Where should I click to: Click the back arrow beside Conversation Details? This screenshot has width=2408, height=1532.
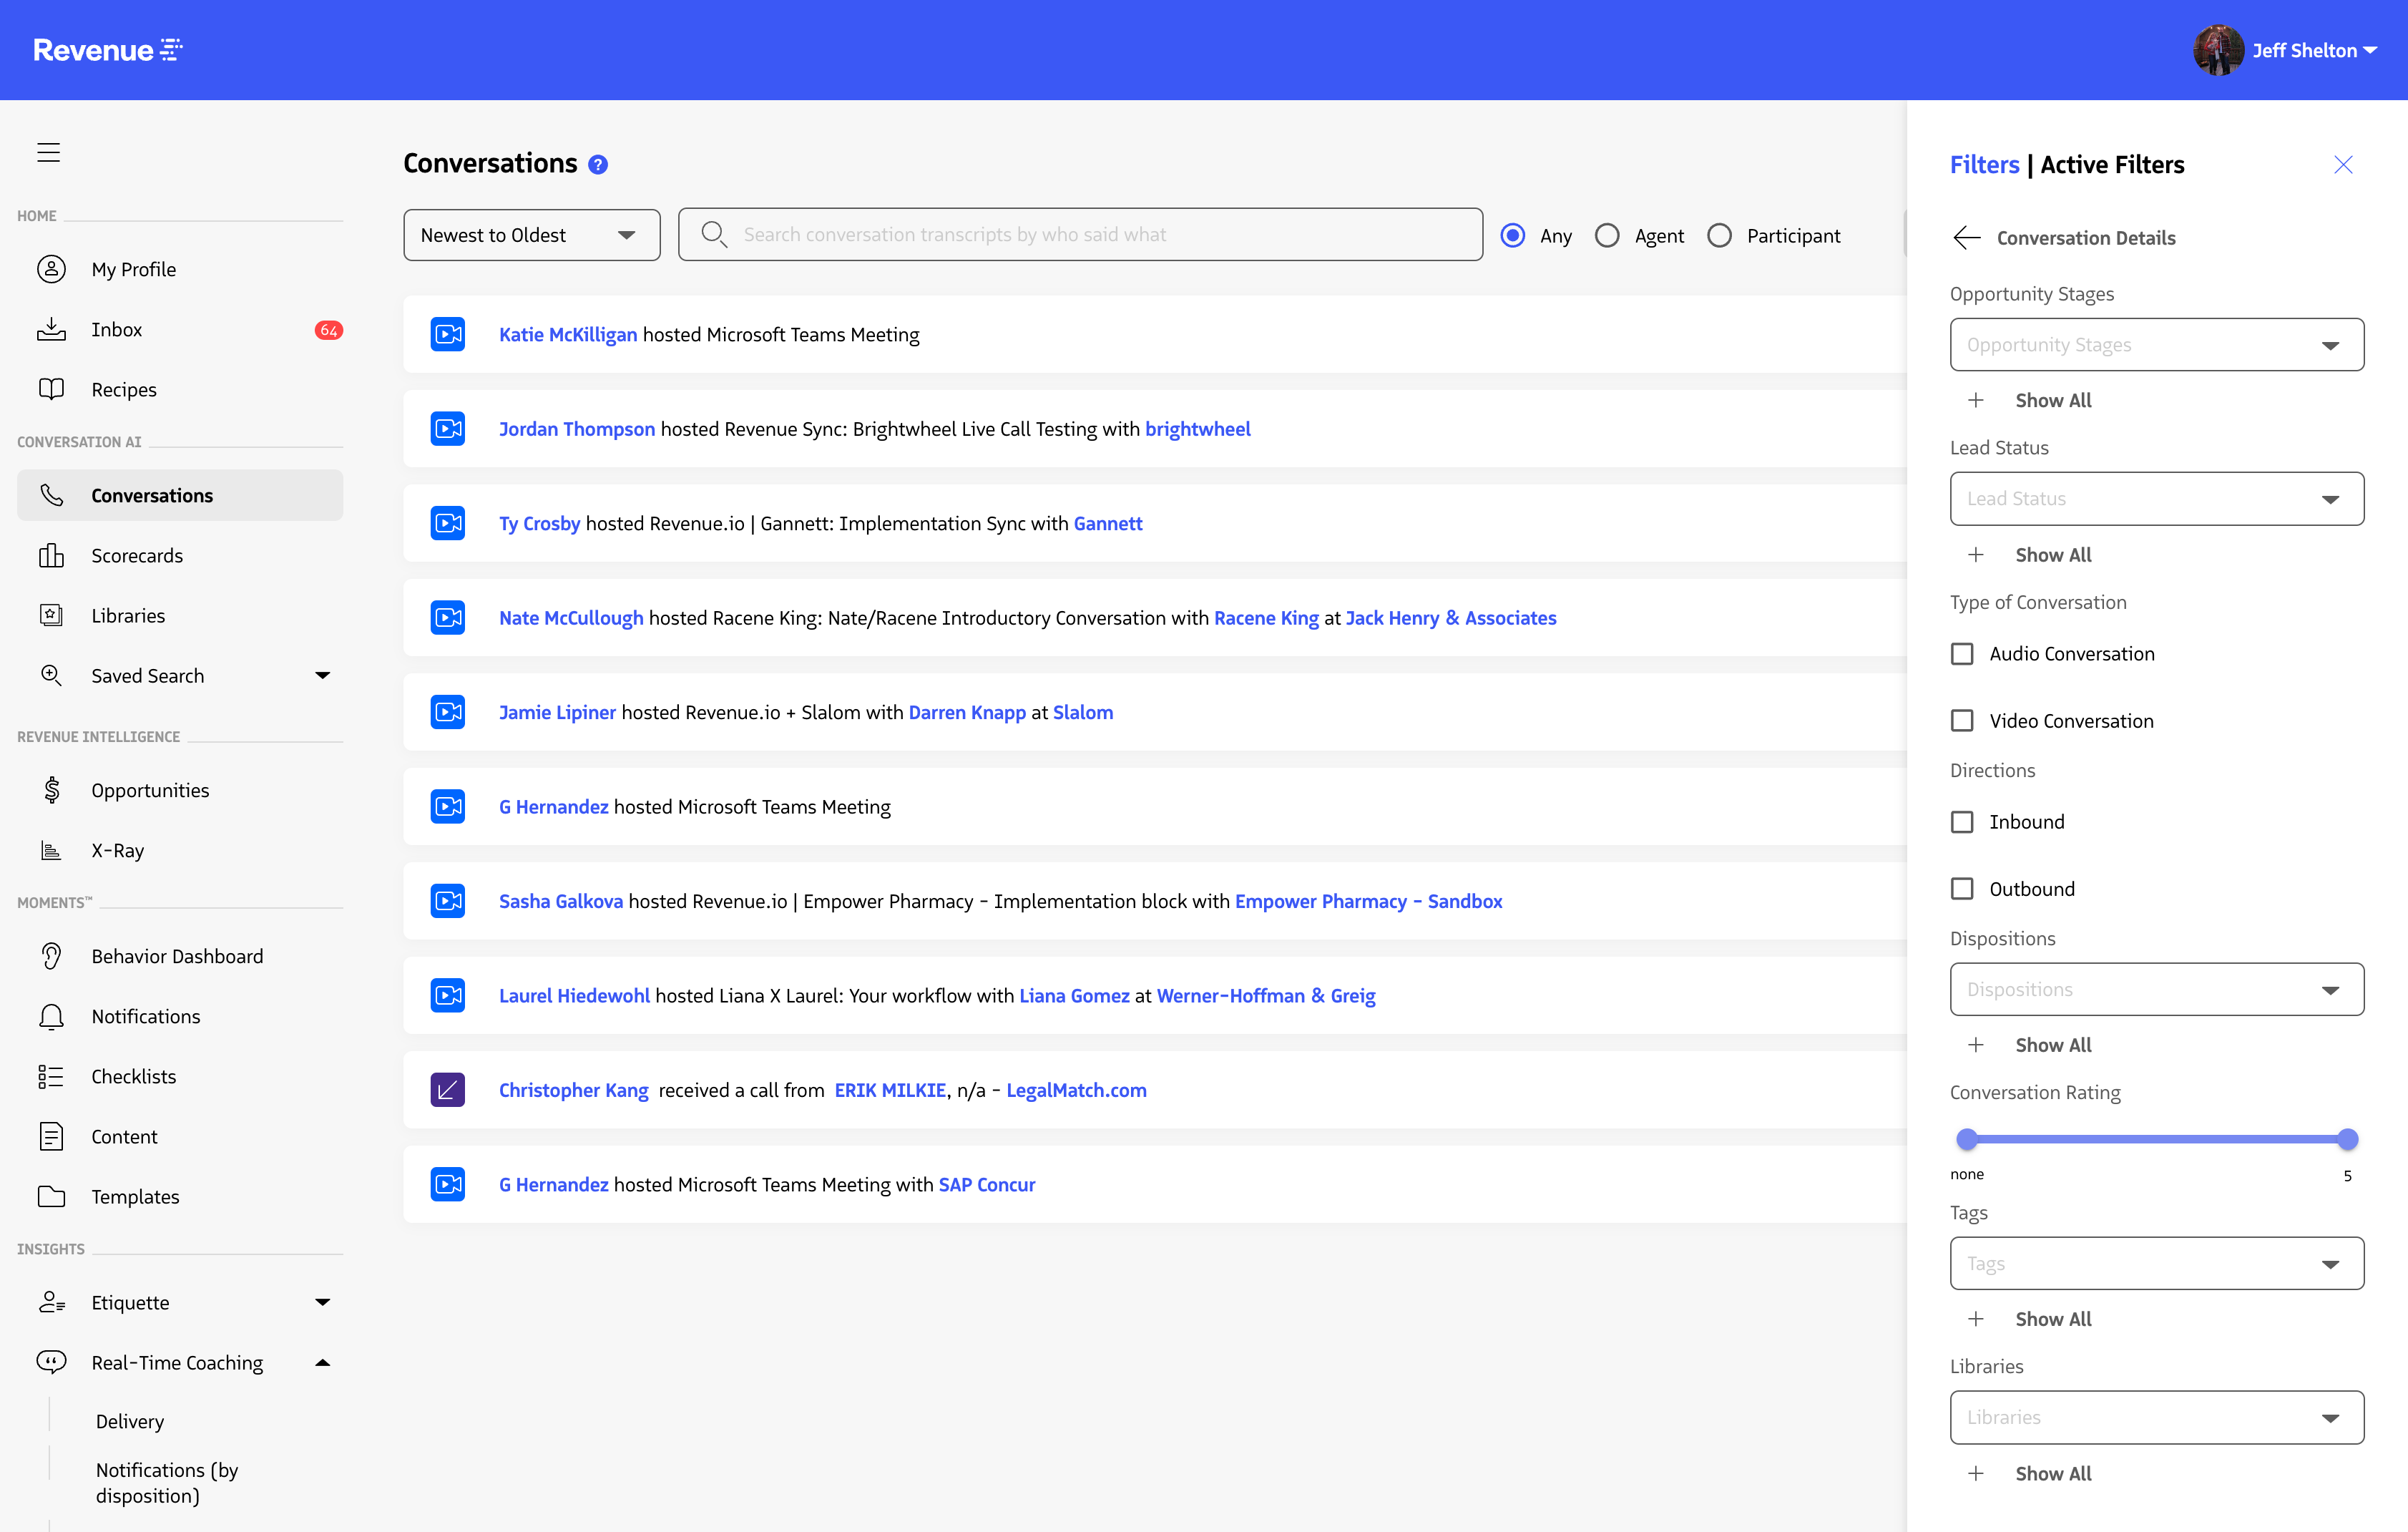[1966, 238]
